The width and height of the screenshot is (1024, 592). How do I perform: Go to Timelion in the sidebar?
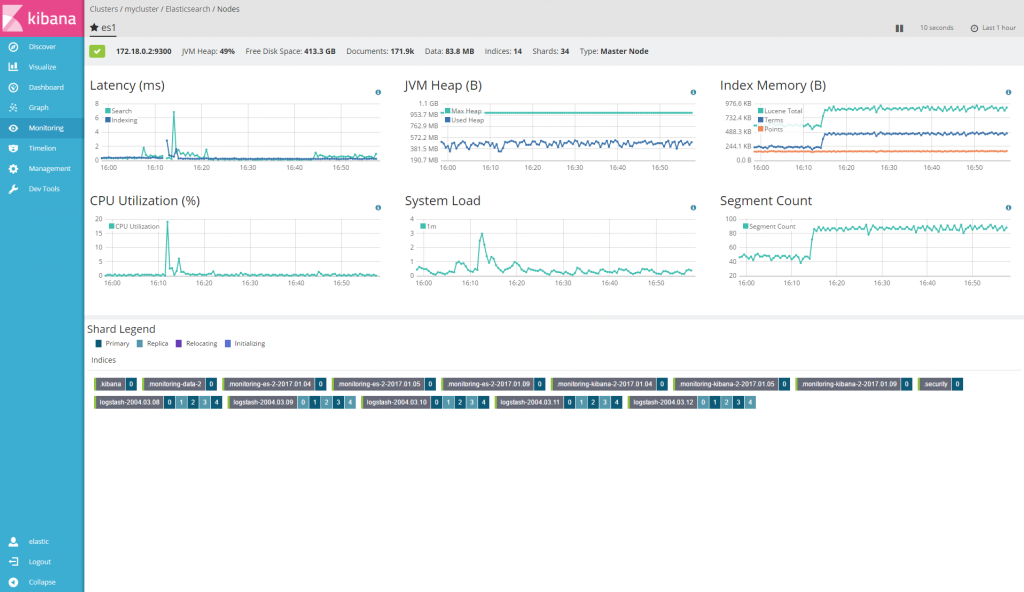42,148
